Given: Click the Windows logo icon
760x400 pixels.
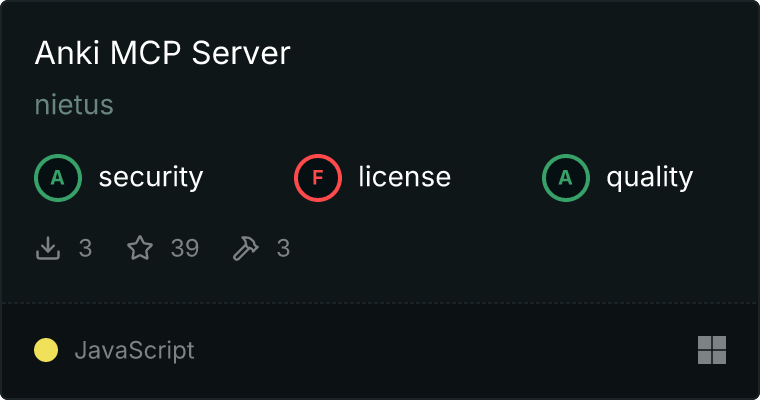Looking at the screenshot, I should (x=711, y=350).
